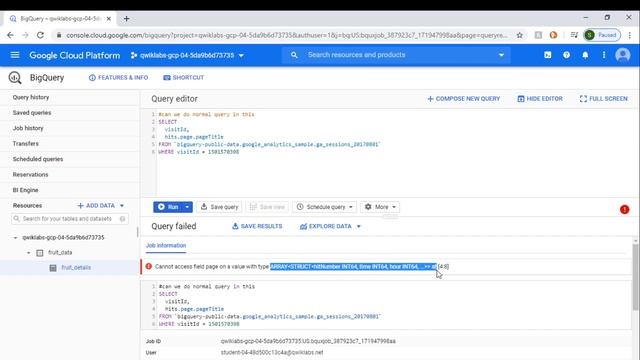Image resolution: width=640 pixels, height=360 pixels.
Task: Open the help question mark icon
Action: point(567,55)
